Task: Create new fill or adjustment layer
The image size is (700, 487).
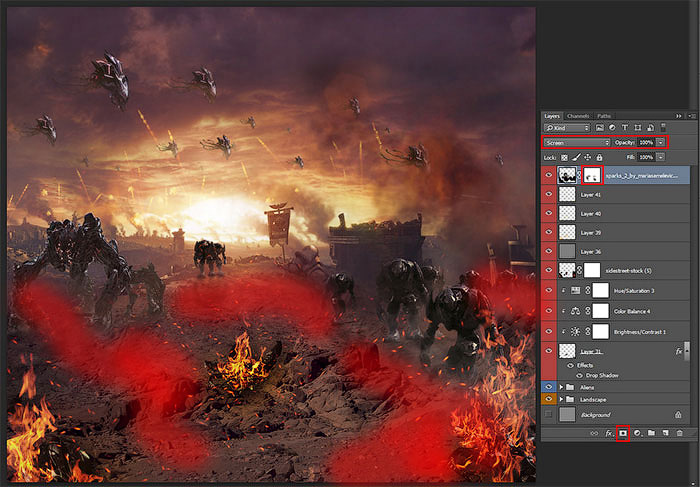Action: point(638,433)
